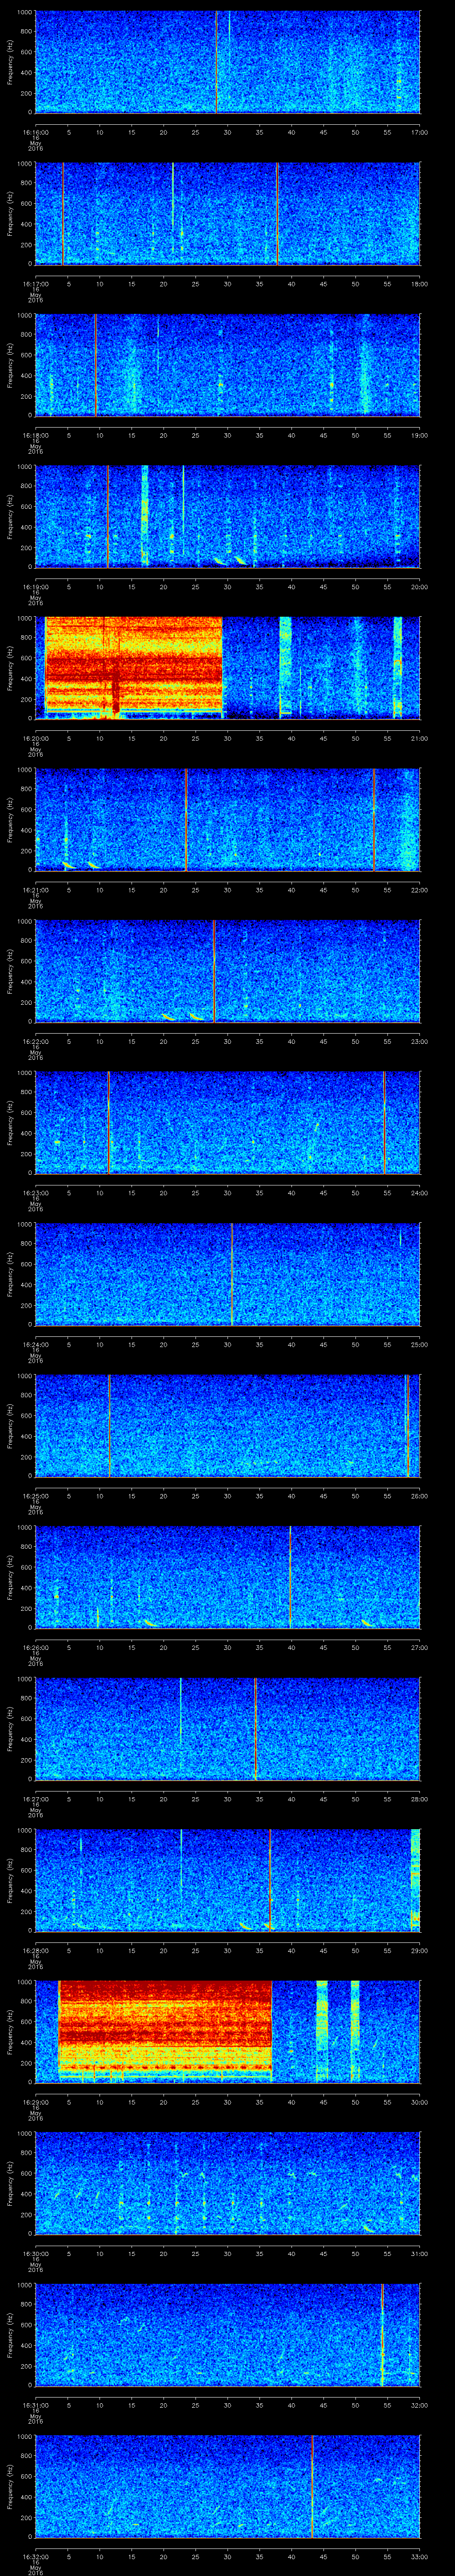
Task: Click the 16:30:00 start time label
Action: click(x=35, y=2253)
